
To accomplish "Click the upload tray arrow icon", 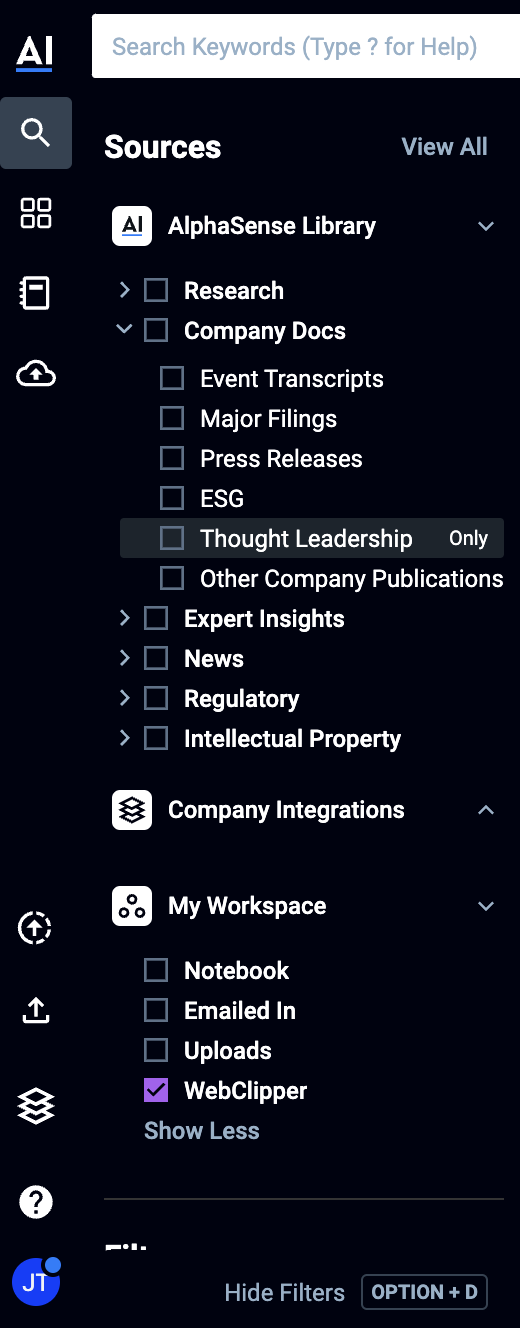I will (36, 1011).
